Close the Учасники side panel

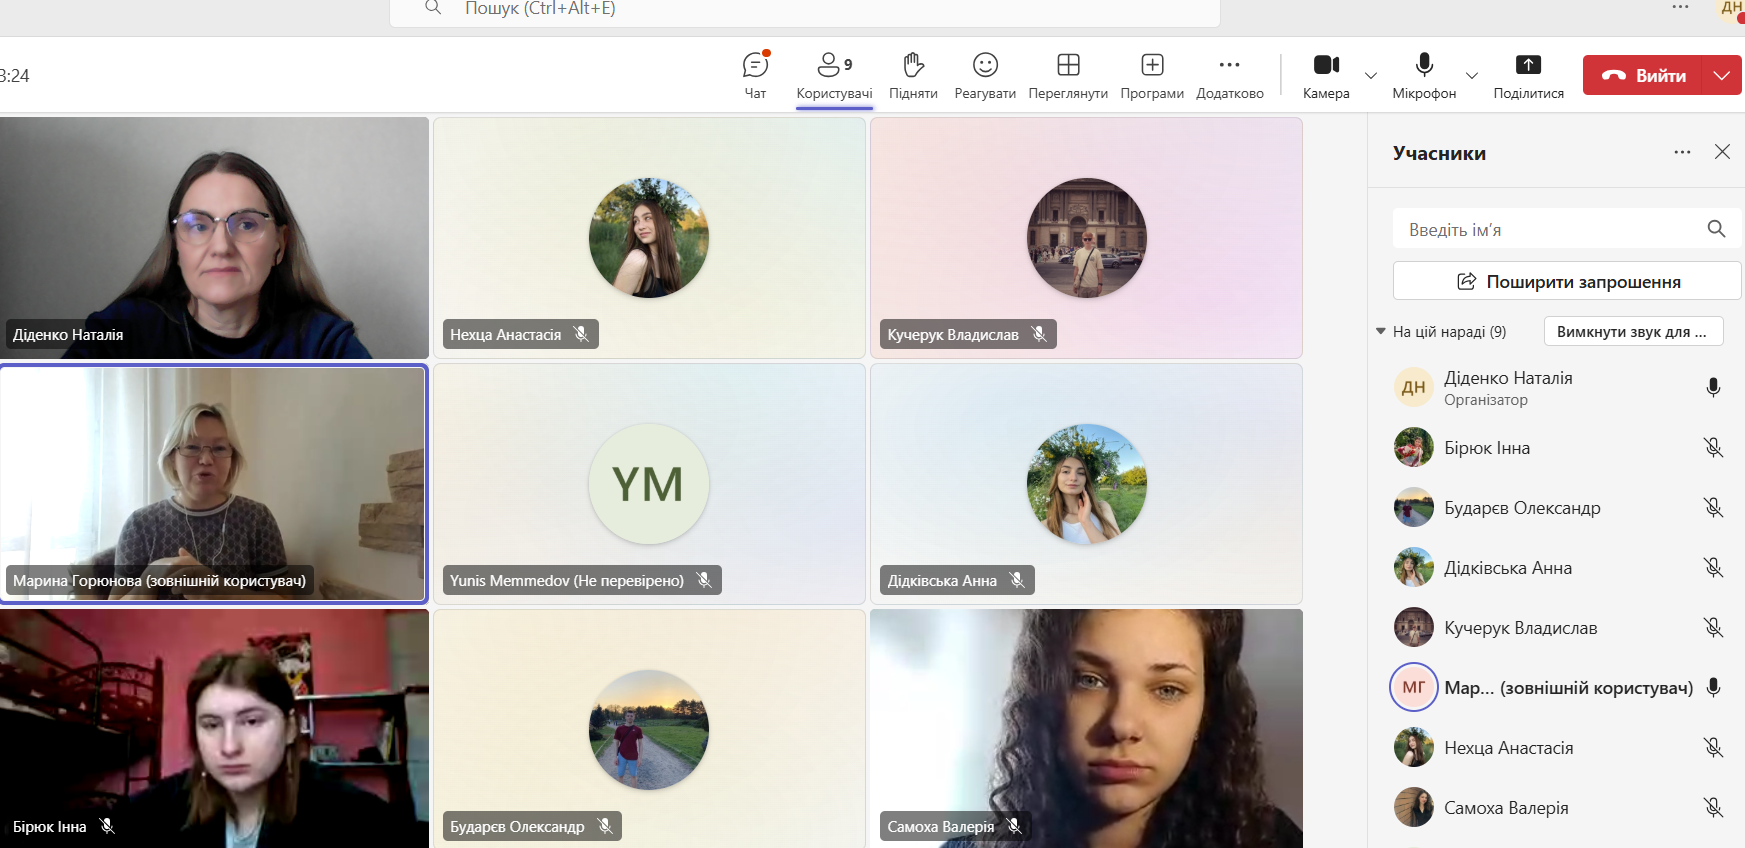tap(1722, 152)
